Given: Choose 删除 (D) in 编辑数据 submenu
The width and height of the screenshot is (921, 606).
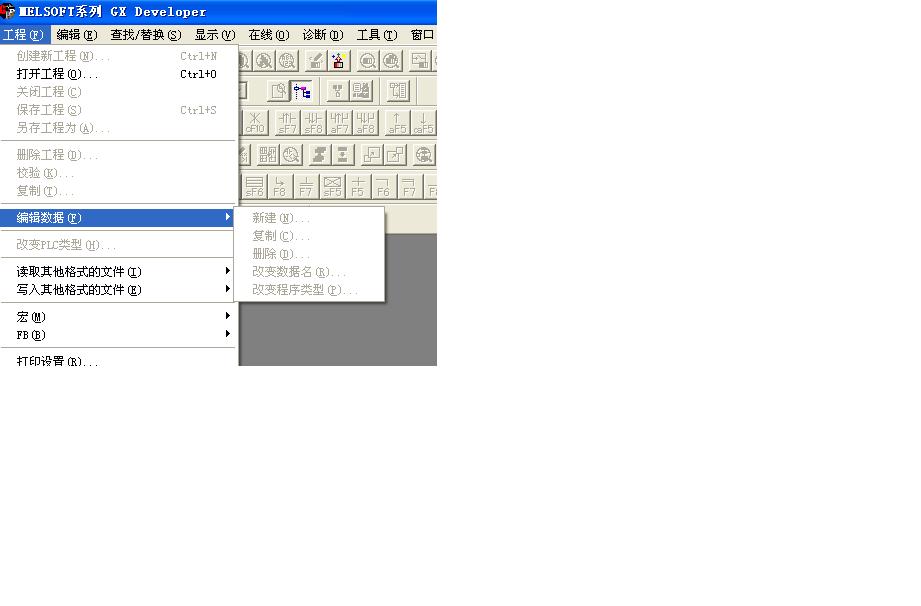Looking at the screenshot, I should tap(310, 254).
